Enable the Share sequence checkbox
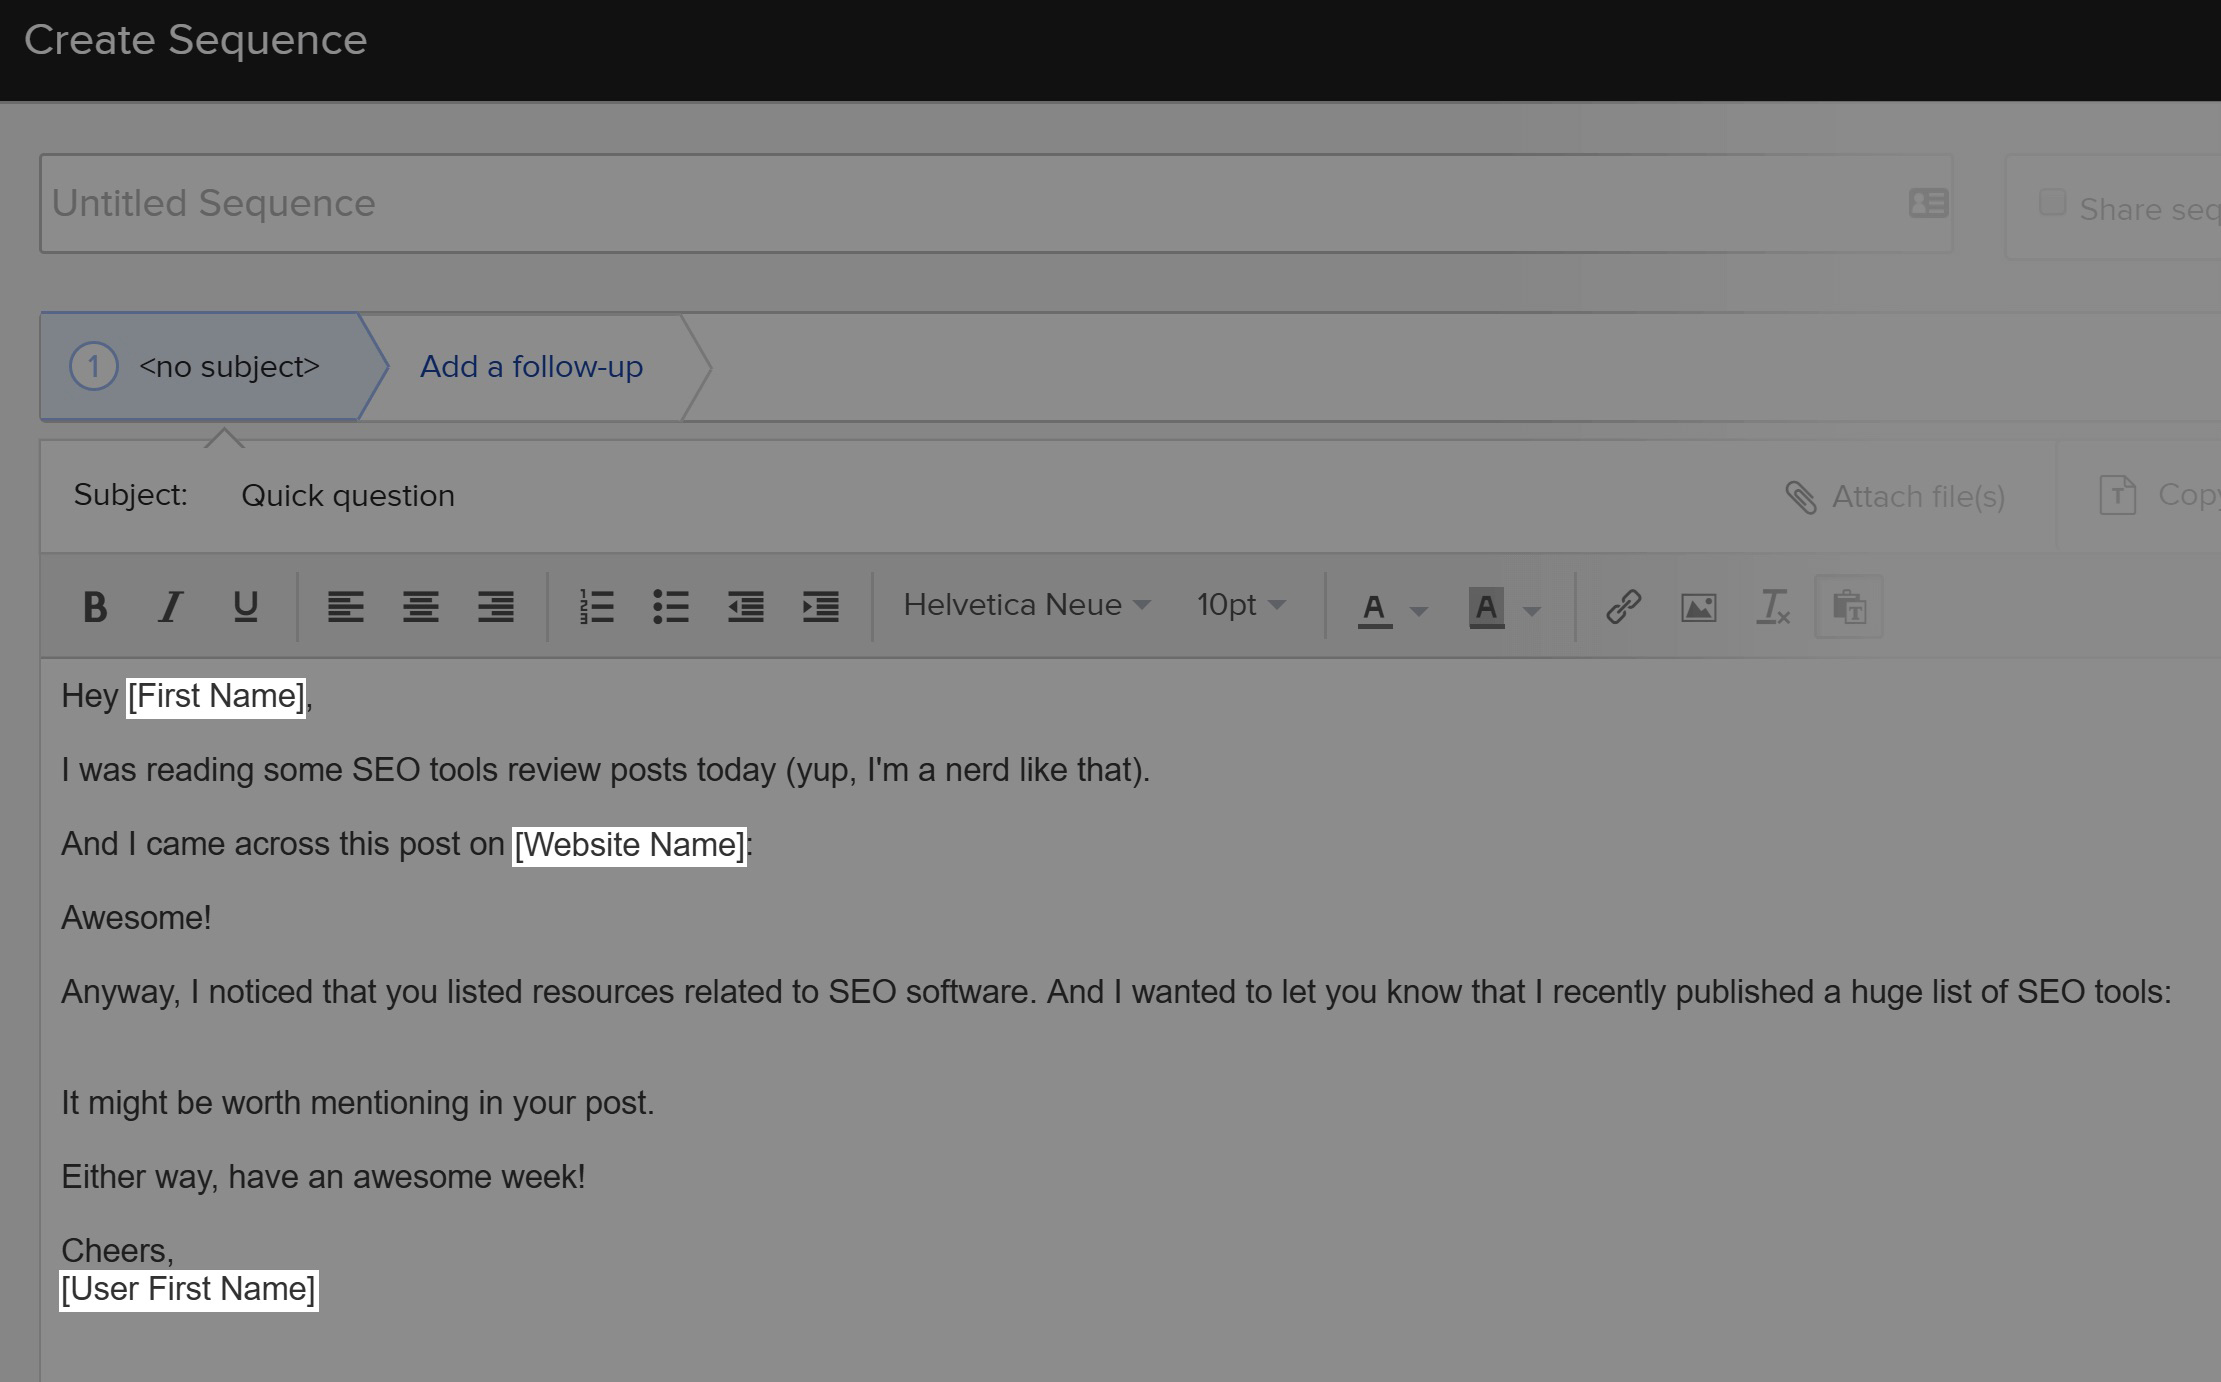2221x1382 pixels. [x=2052, y=203]
